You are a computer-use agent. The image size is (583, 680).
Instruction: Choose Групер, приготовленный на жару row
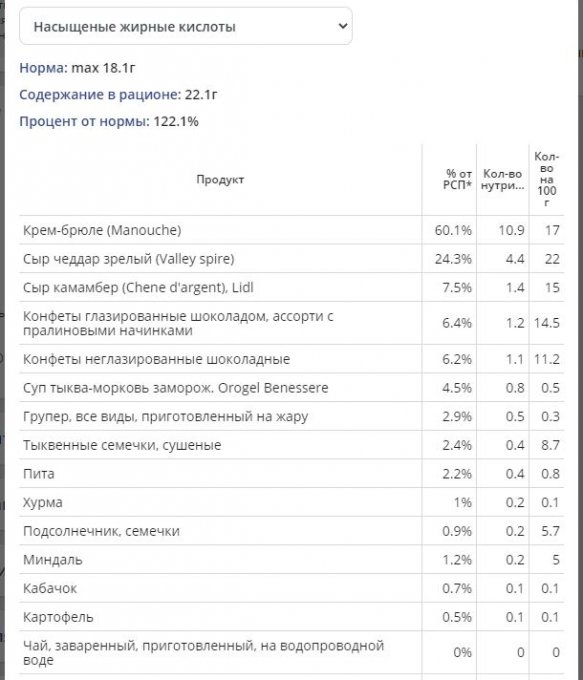[x=292, y=416]
